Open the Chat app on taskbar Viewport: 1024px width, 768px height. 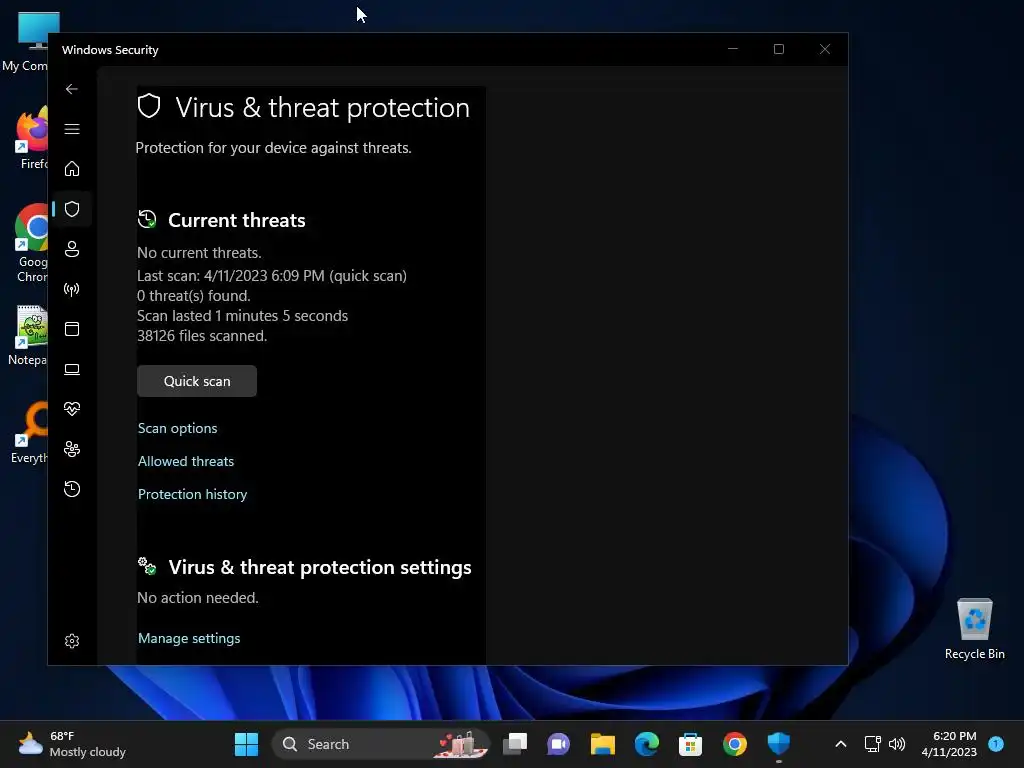pos(558,744)
